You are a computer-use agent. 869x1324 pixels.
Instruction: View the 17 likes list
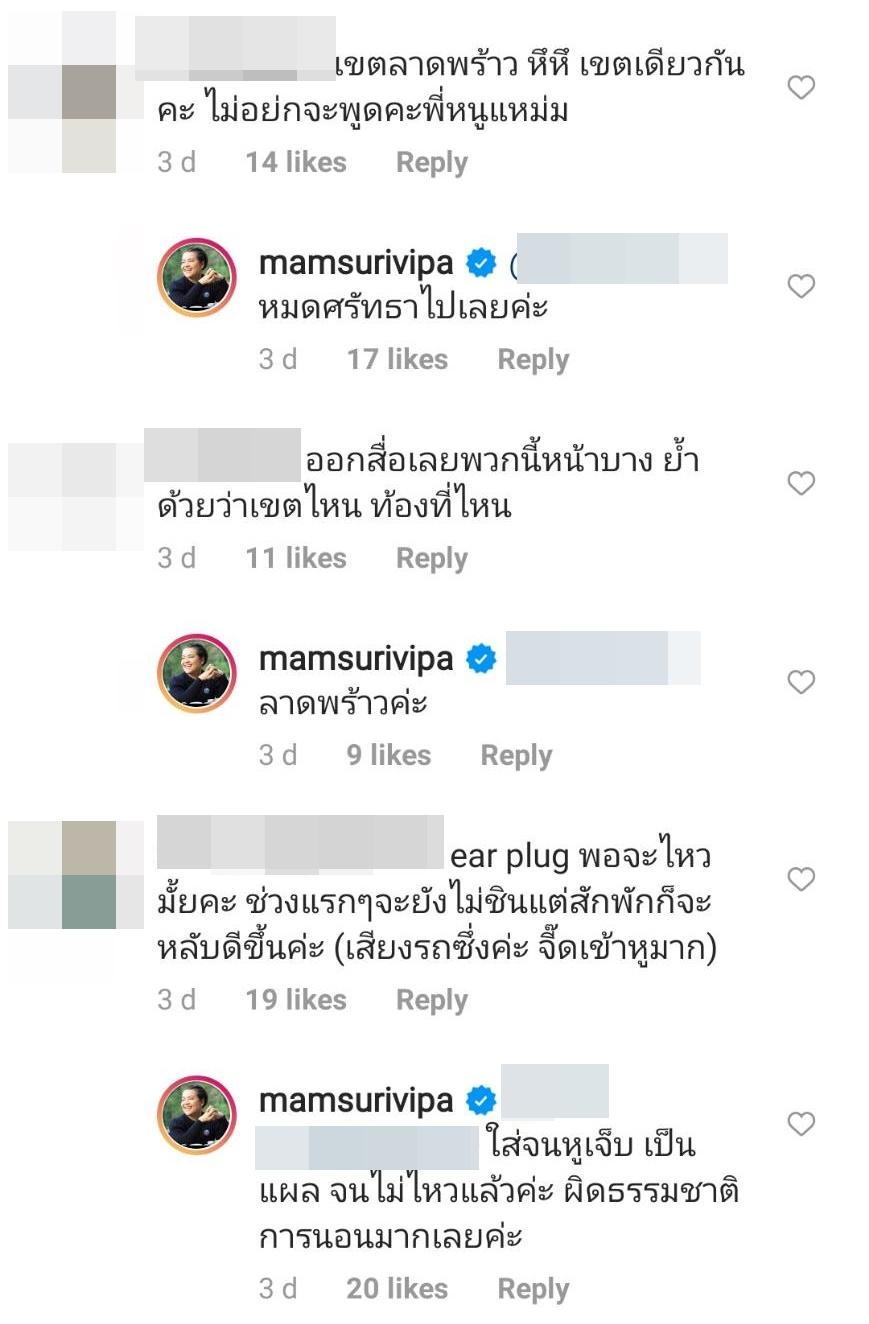pyautogui.click(x=397, y=360)
